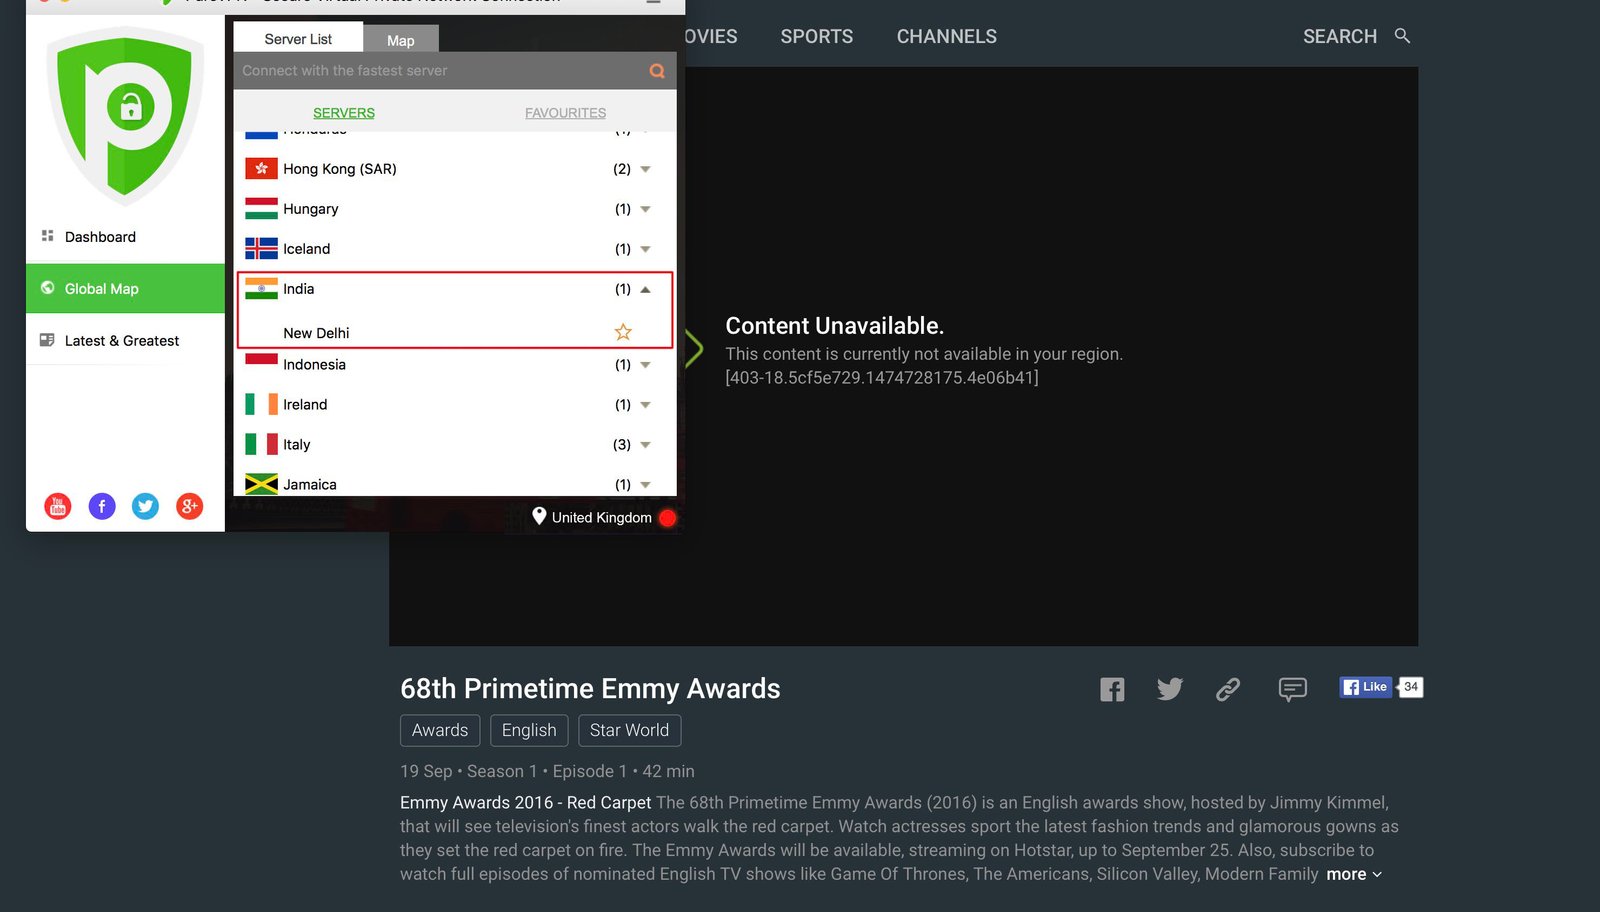Click the Global Map globe icon
The width and height of the screenshot is (1600, 912).
(x=47, y=288)
